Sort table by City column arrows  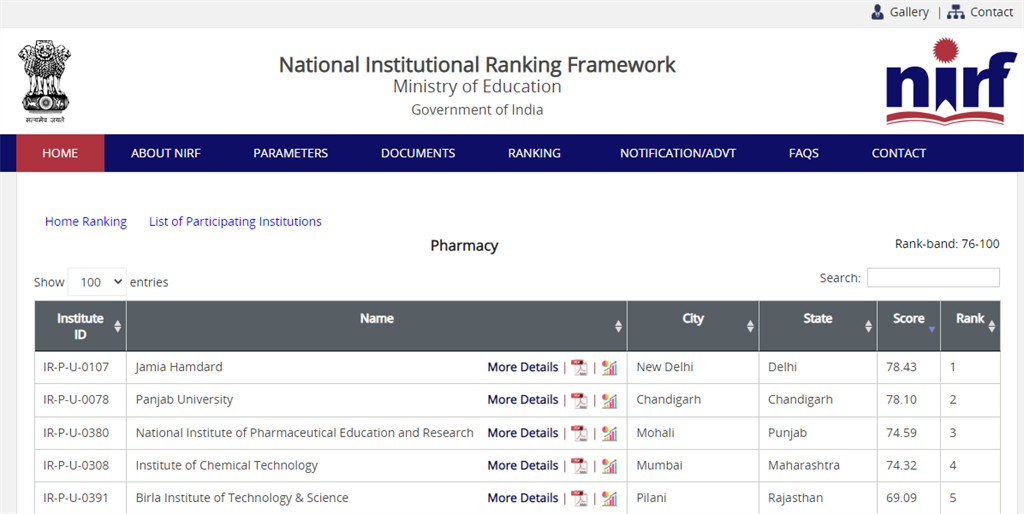click(x=750, y=326)
